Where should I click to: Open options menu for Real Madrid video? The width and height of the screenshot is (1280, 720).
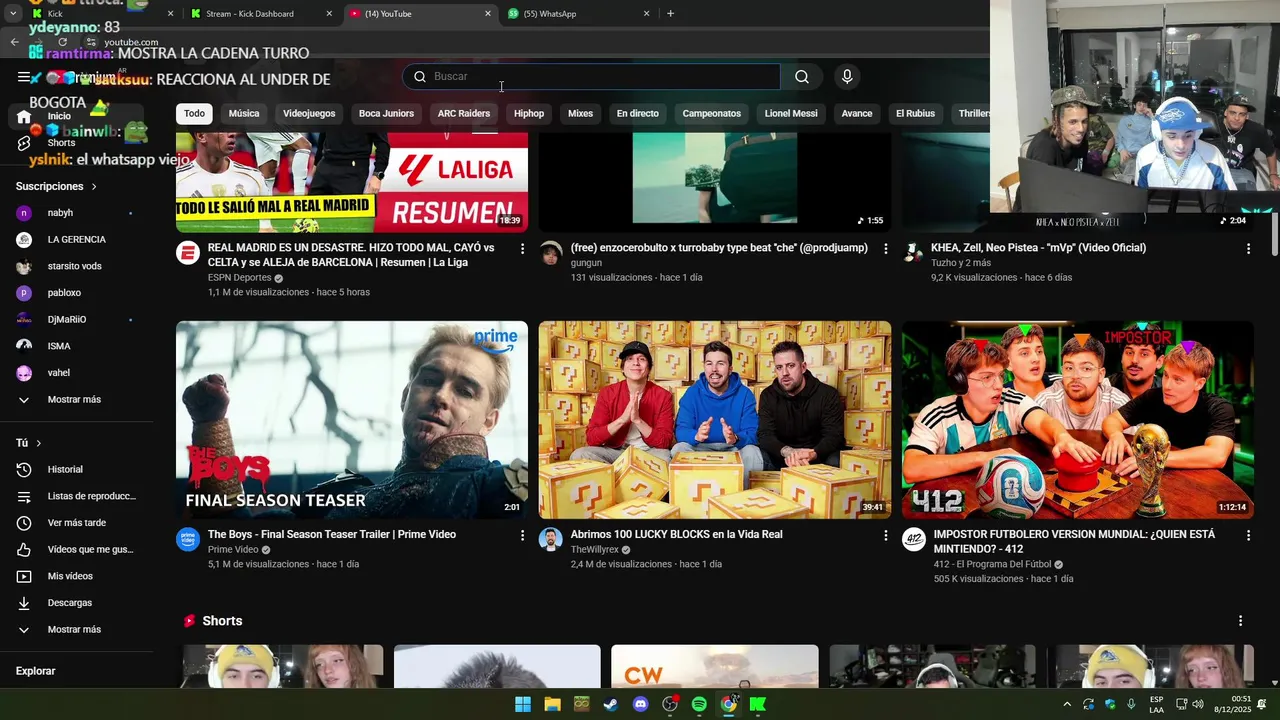[x=522, y=248]
